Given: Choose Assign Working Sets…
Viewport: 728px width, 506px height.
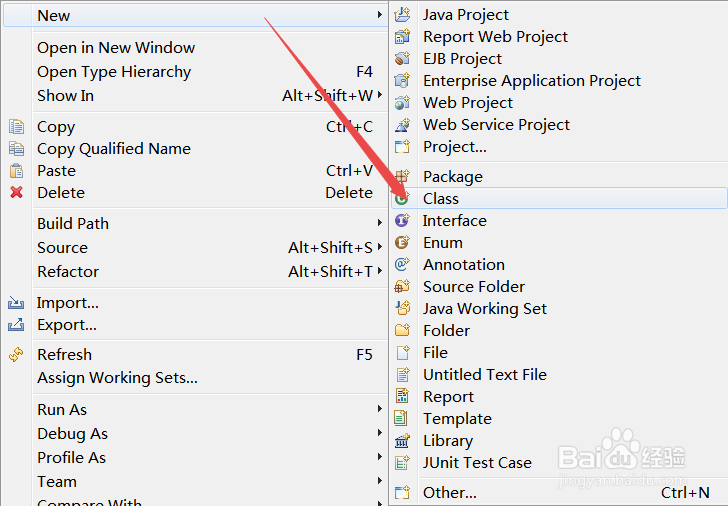Looking at the screenshot, I should tap(117, 378).
